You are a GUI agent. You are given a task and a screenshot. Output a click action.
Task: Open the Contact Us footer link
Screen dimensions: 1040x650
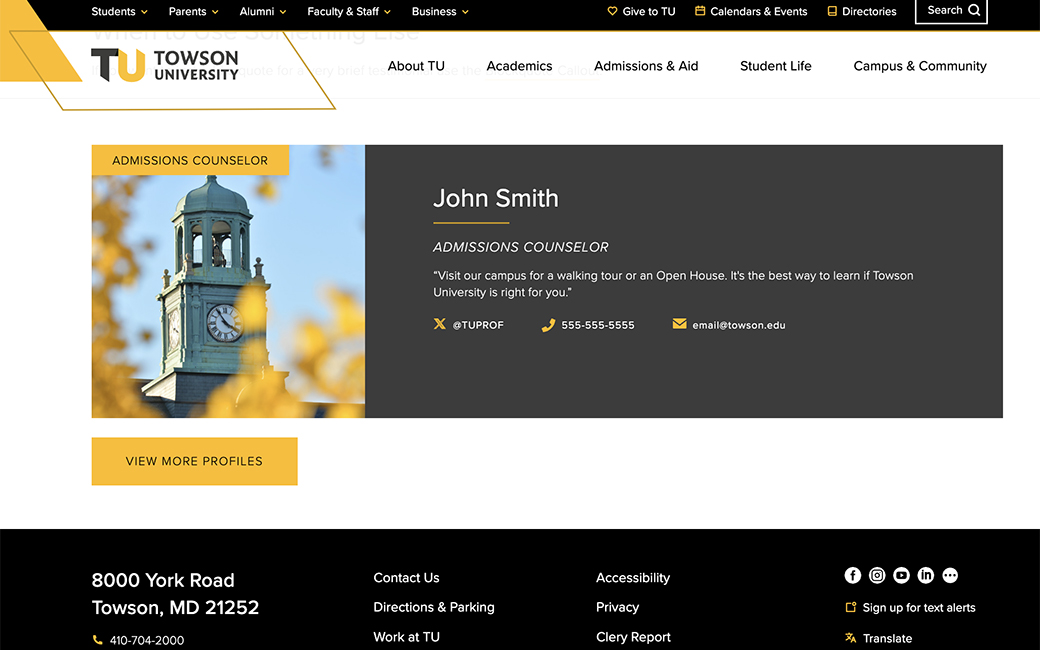(406, 578)
